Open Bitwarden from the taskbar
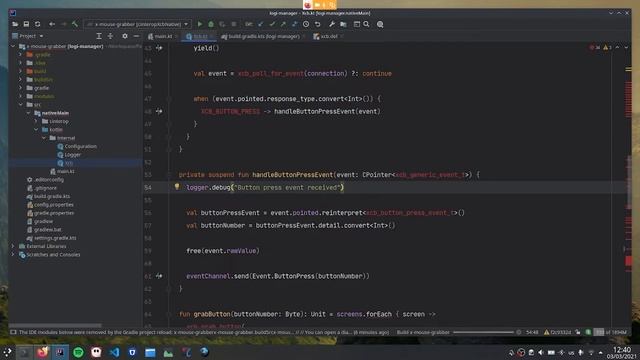Image resolution: width=640 pixels, height=360 pixels. 132,352
